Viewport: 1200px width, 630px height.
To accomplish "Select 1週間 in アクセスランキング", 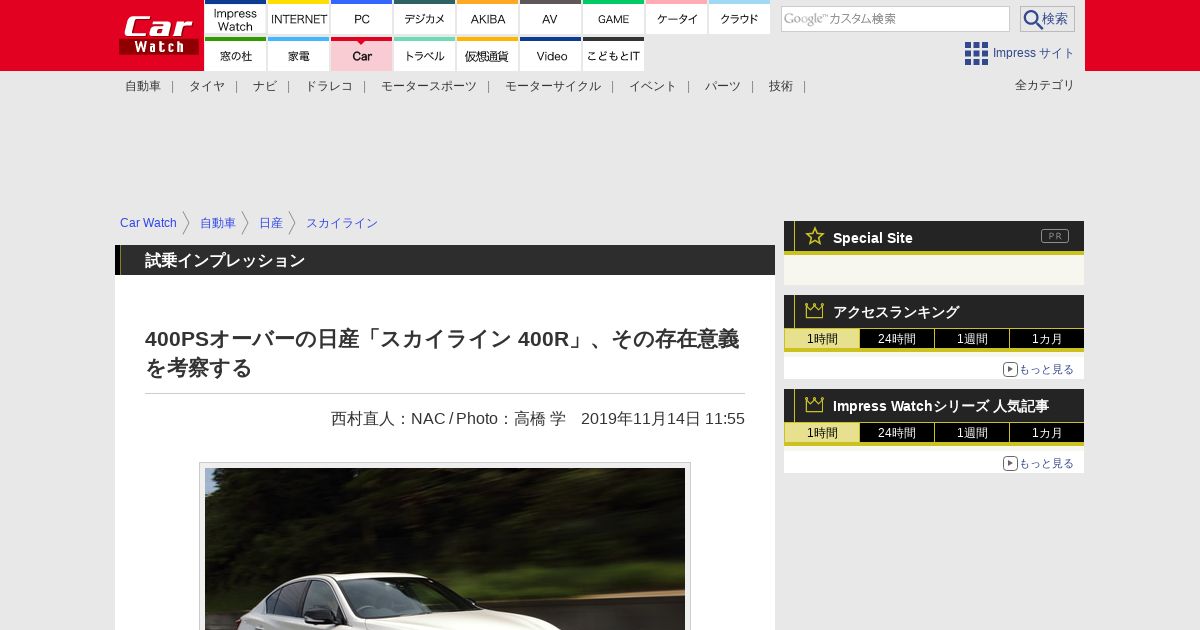I will [972, 339].
